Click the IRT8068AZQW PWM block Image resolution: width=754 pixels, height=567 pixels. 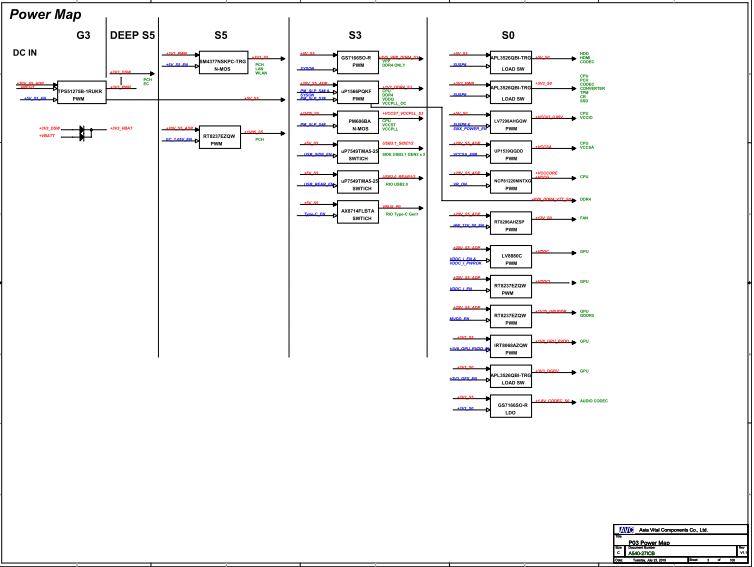(x=511, y=349)
